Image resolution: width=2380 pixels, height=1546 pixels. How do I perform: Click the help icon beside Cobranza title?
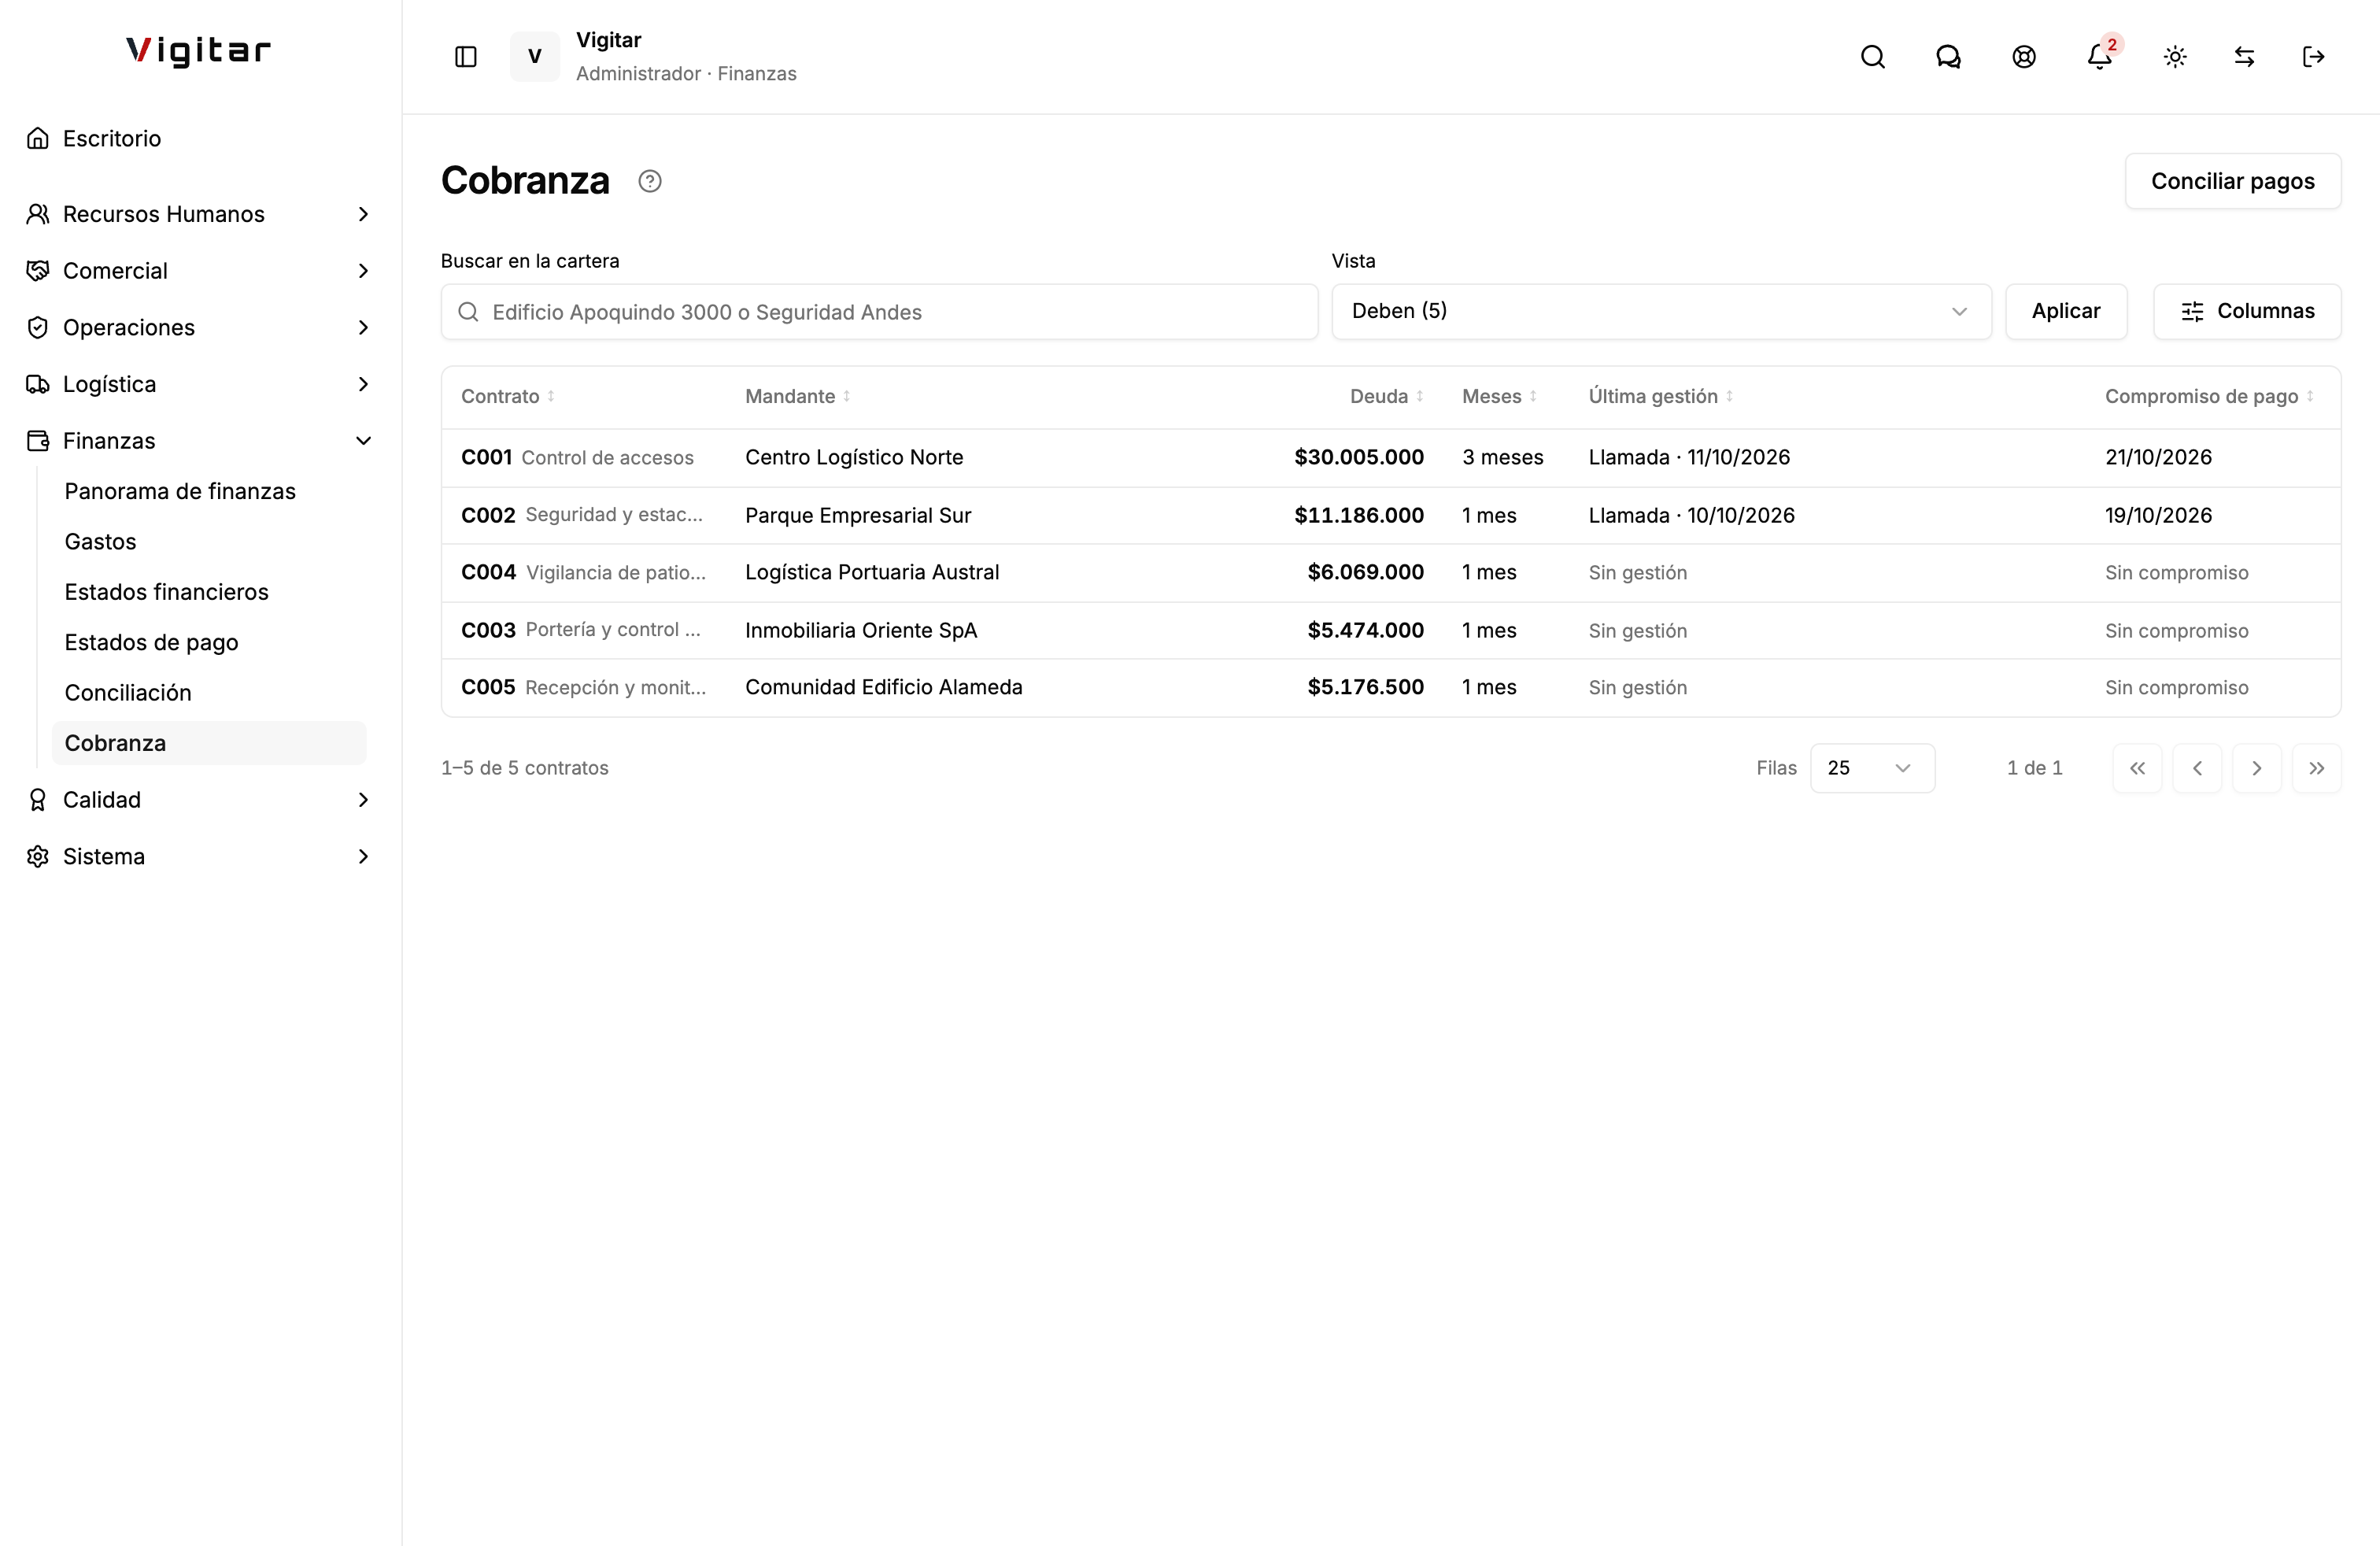point(650,181)
